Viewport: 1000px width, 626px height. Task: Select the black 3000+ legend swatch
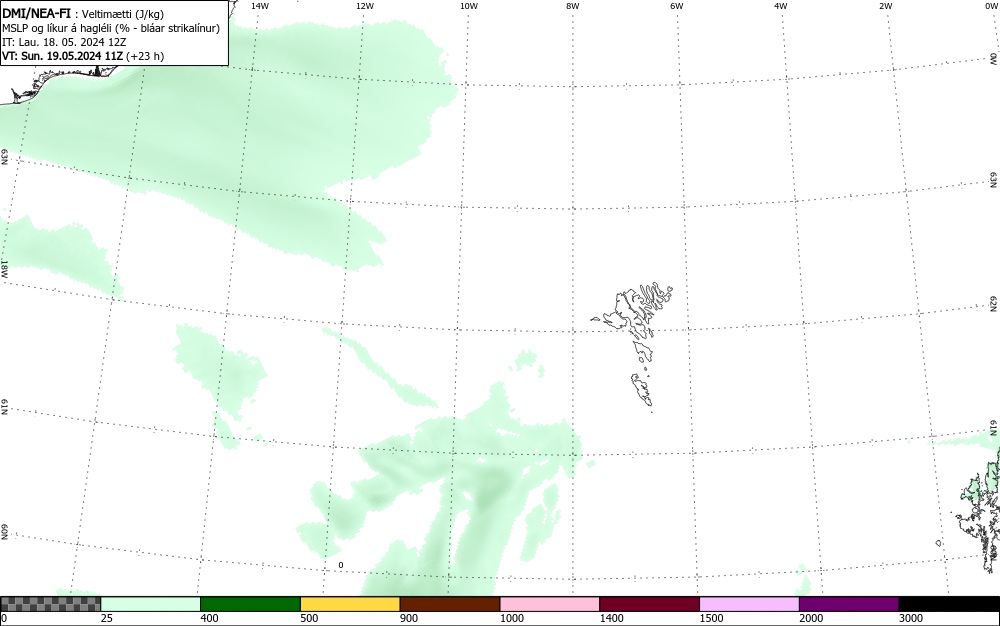pos(949,604)
